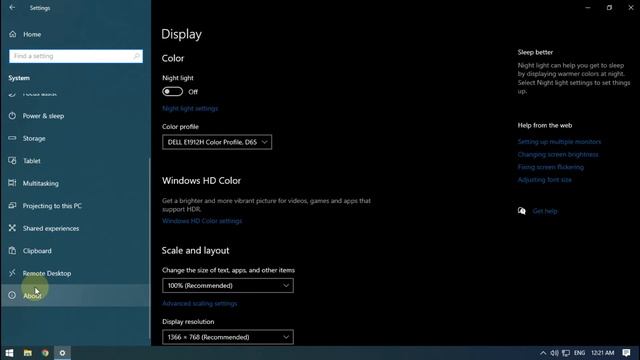This screenshot has height=360, width=640.
Task: Click the Storage drive icon
Action: pyautogui.click(x=12, y=138)
